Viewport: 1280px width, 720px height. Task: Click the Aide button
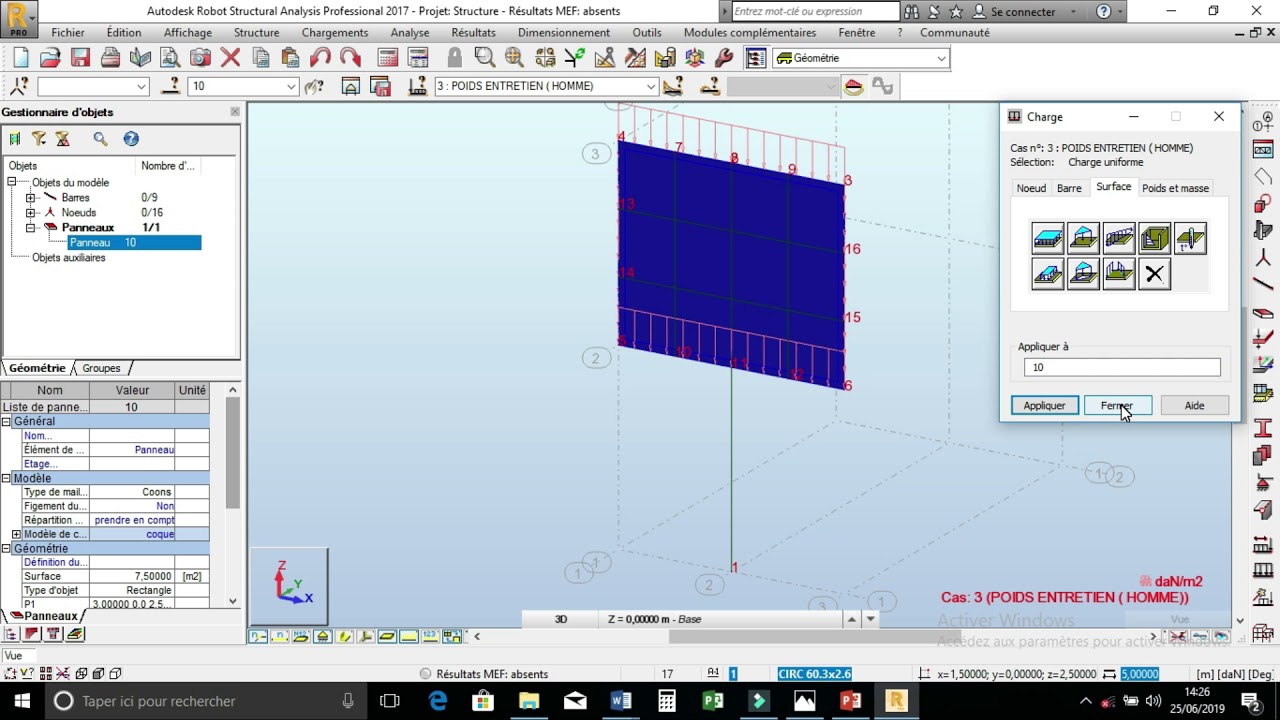[1194, 406]
